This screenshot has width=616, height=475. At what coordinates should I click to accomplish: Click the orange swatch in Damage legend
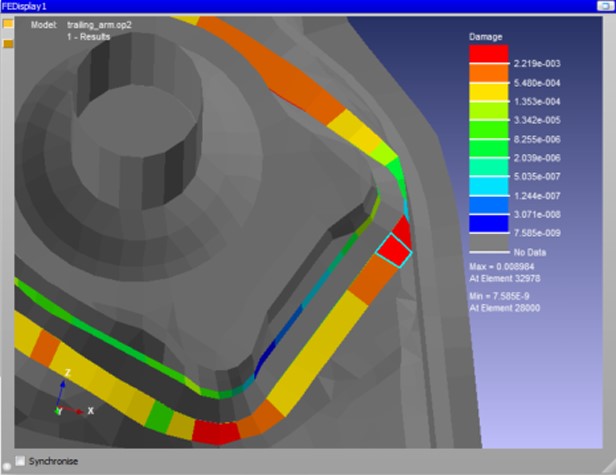489,73
